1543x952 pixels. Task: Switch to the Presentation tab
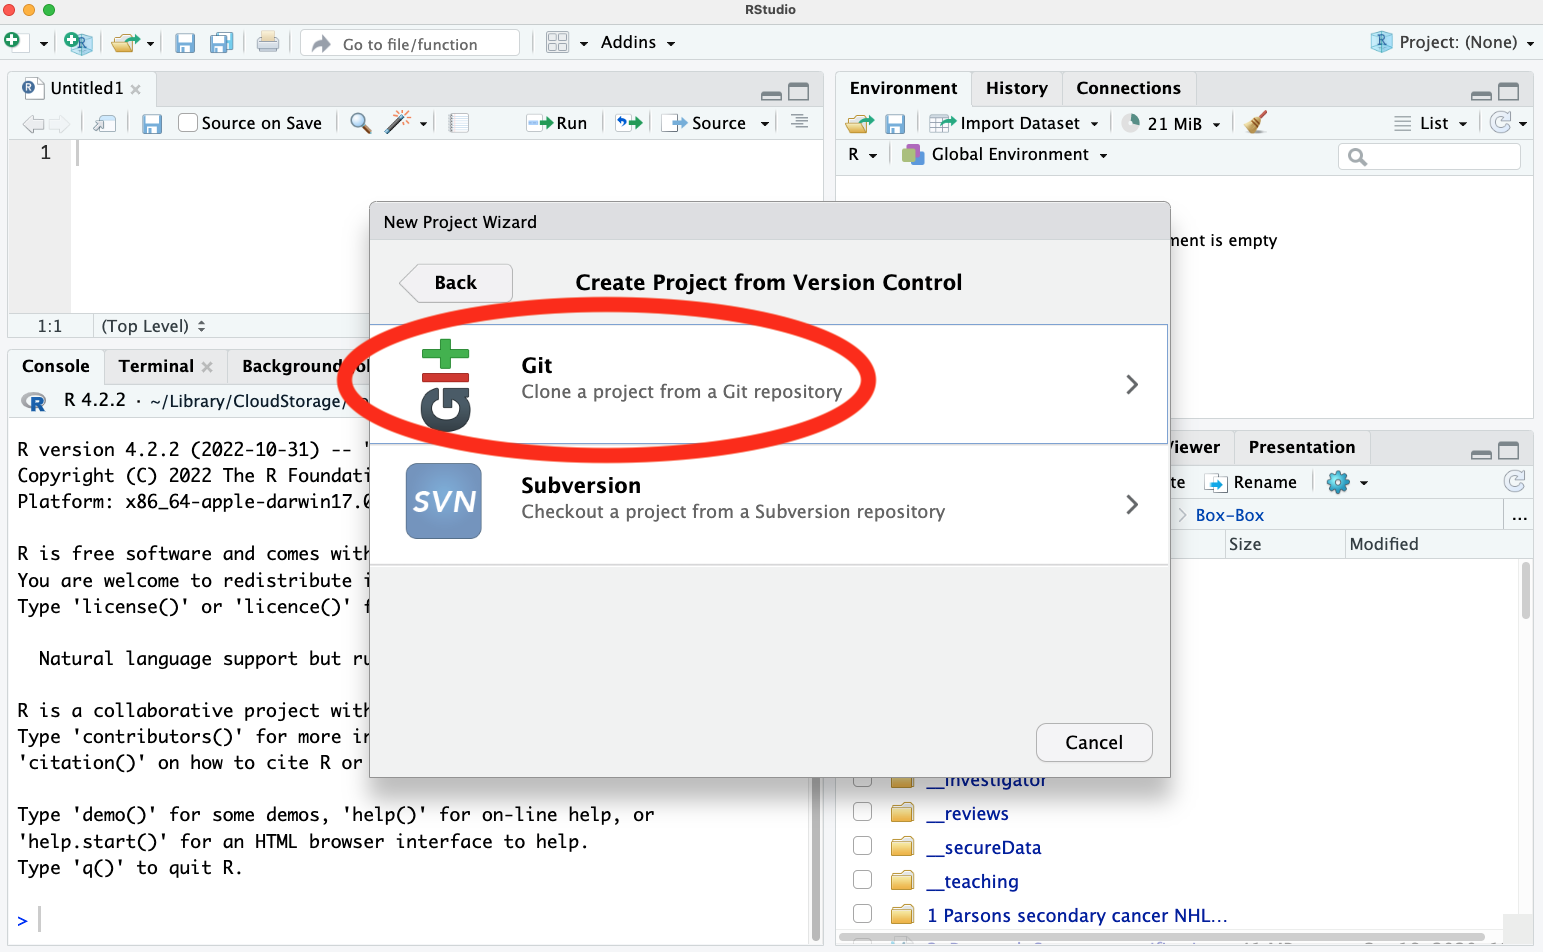(x=1301, y=447)
